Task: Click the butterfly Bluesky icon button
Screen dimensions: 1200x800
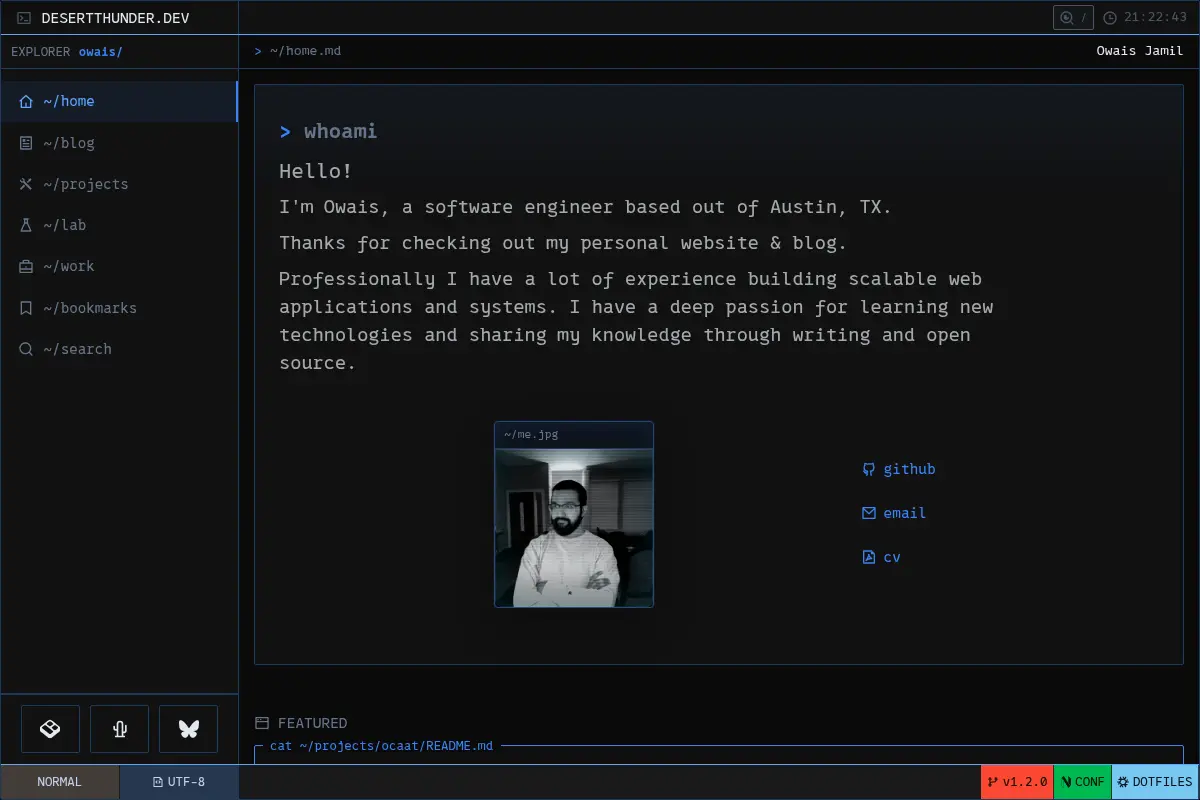Action: (188, 729)
